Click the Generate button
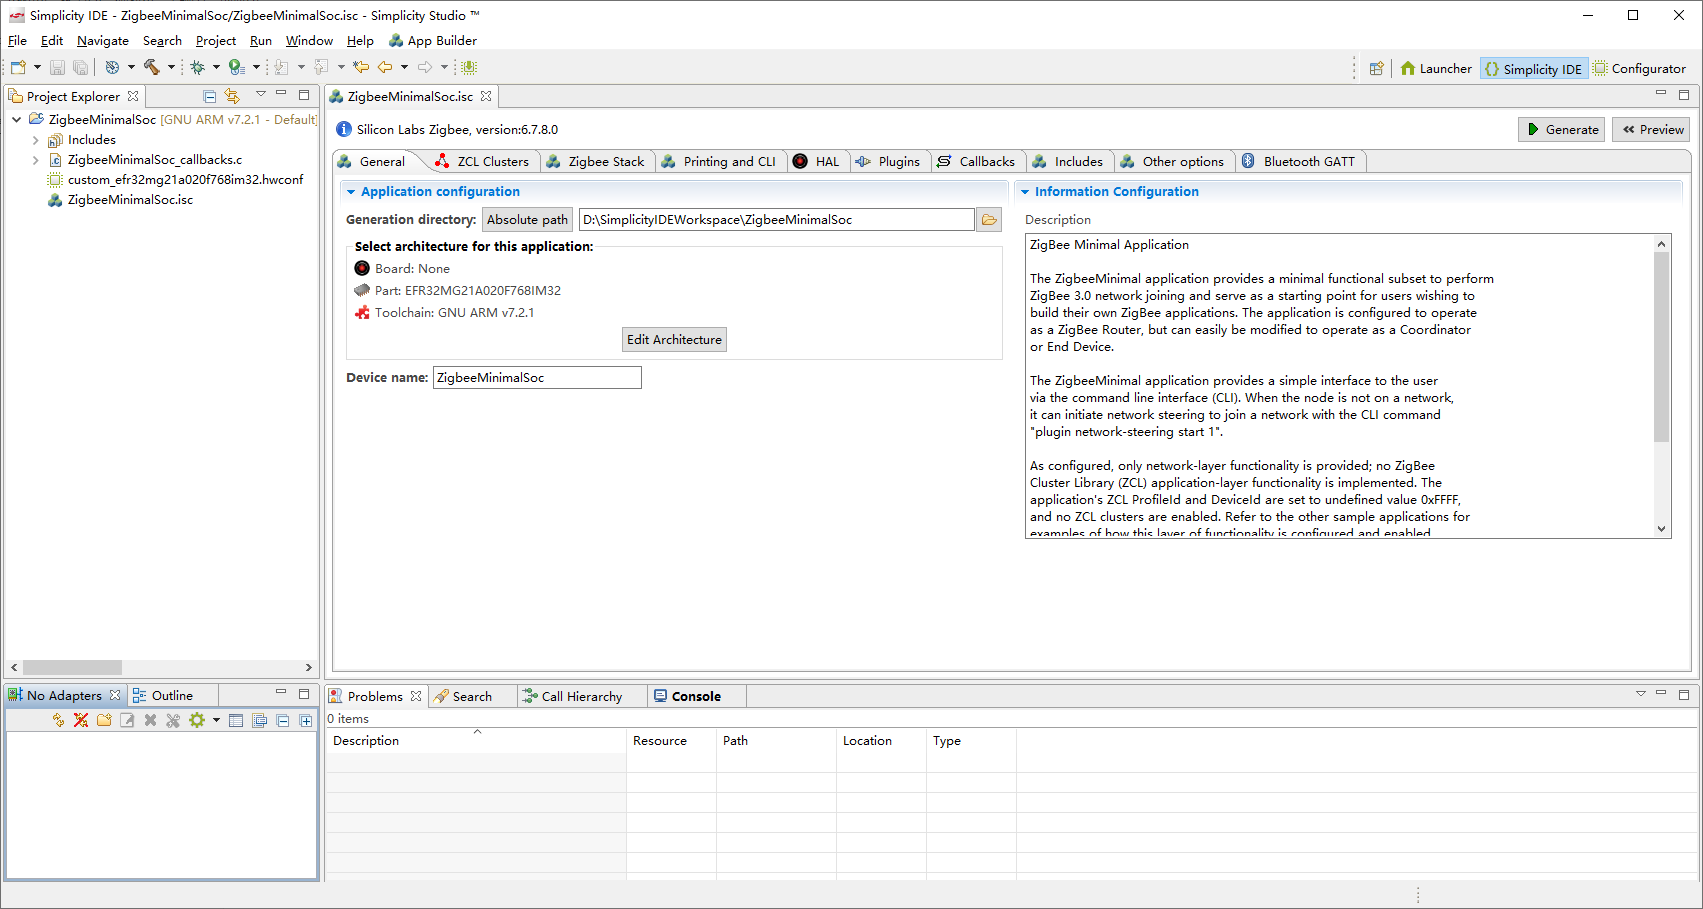Image resolution: width=1703 pixels, height=909 pixels. (x=1562, y=130)
